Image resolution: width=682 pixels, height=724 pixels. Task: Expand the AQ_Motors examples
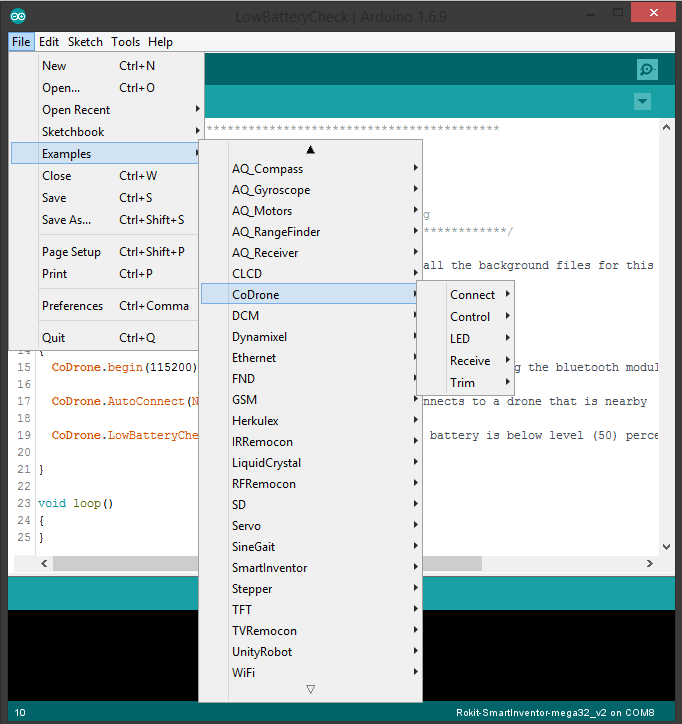coord(310,211)
